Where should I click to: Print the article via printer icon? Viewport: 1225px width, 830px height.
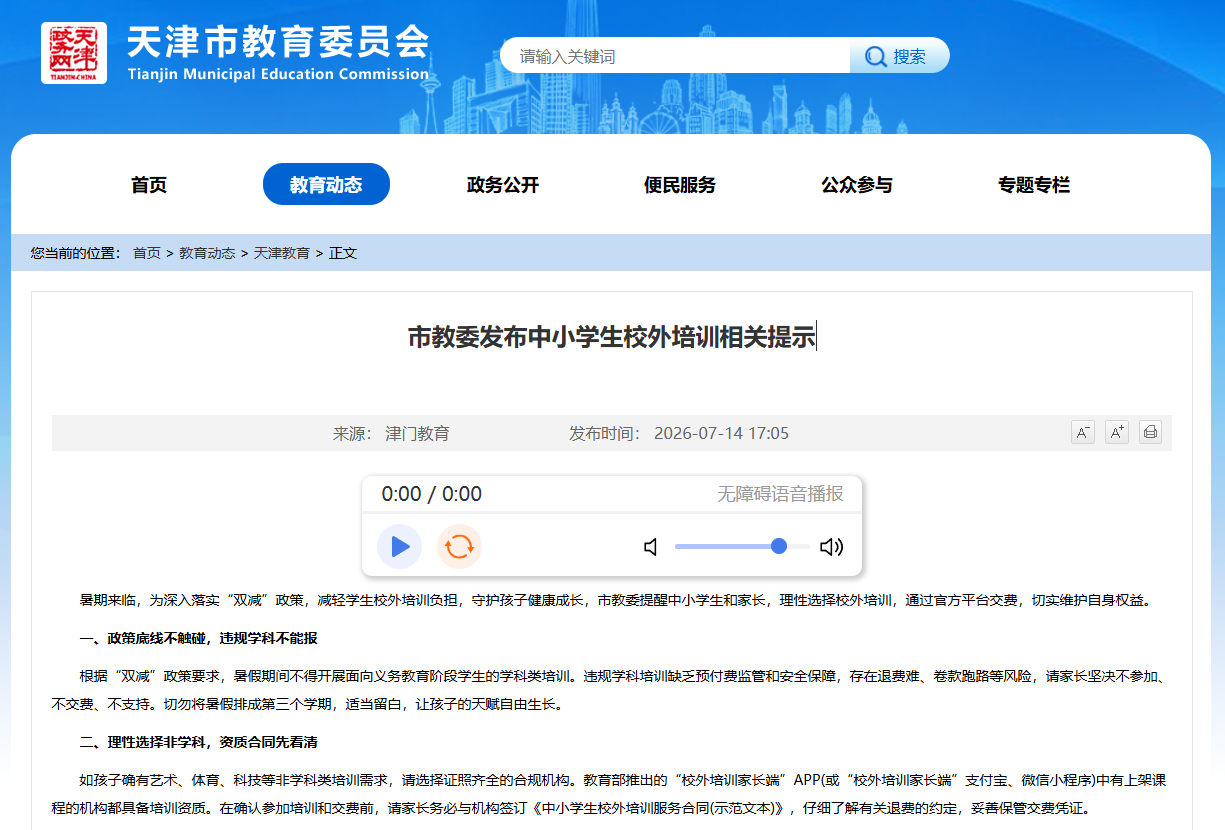tap(1150, 432)
